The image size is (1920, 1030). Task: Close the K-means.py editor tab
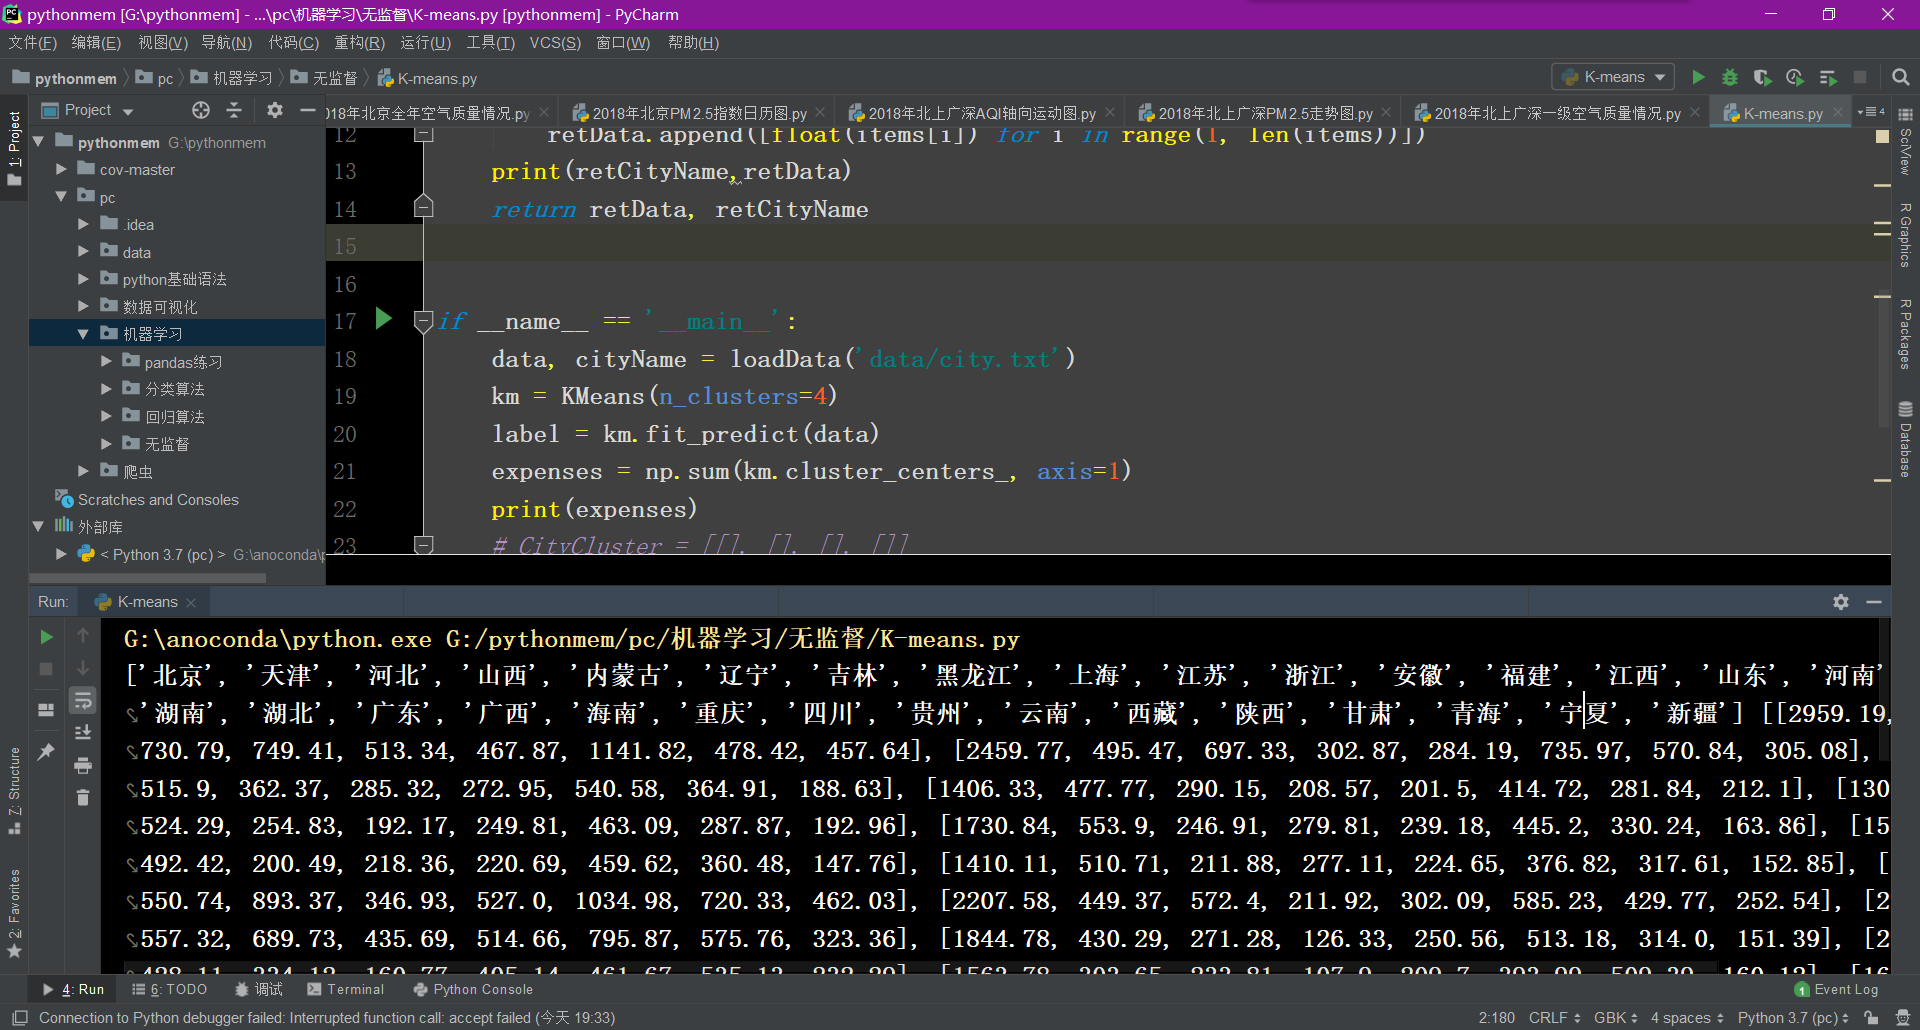tap(1839, 113)
